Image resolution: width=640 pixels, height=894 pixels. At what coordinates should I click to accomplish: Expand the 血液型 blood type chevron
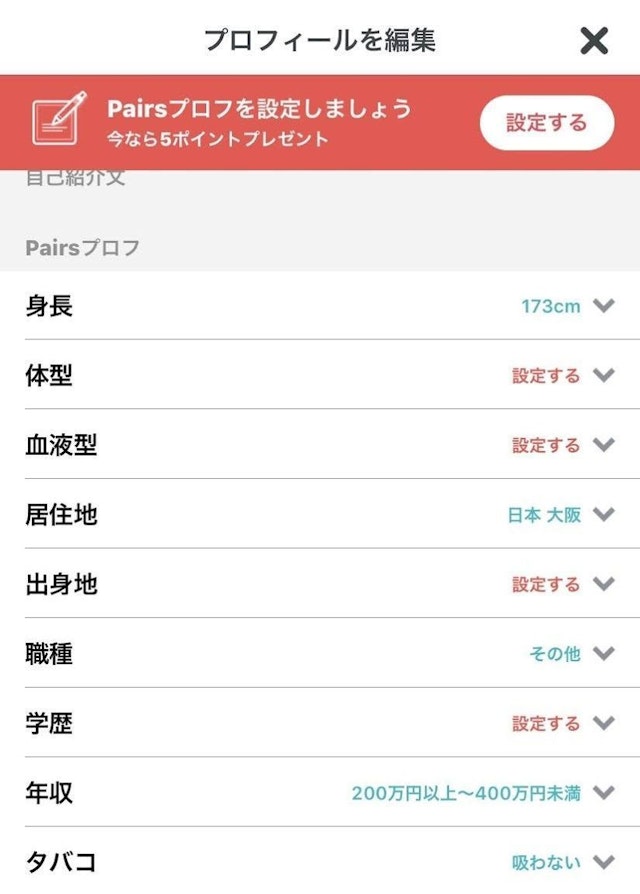(x=603, y=445)
